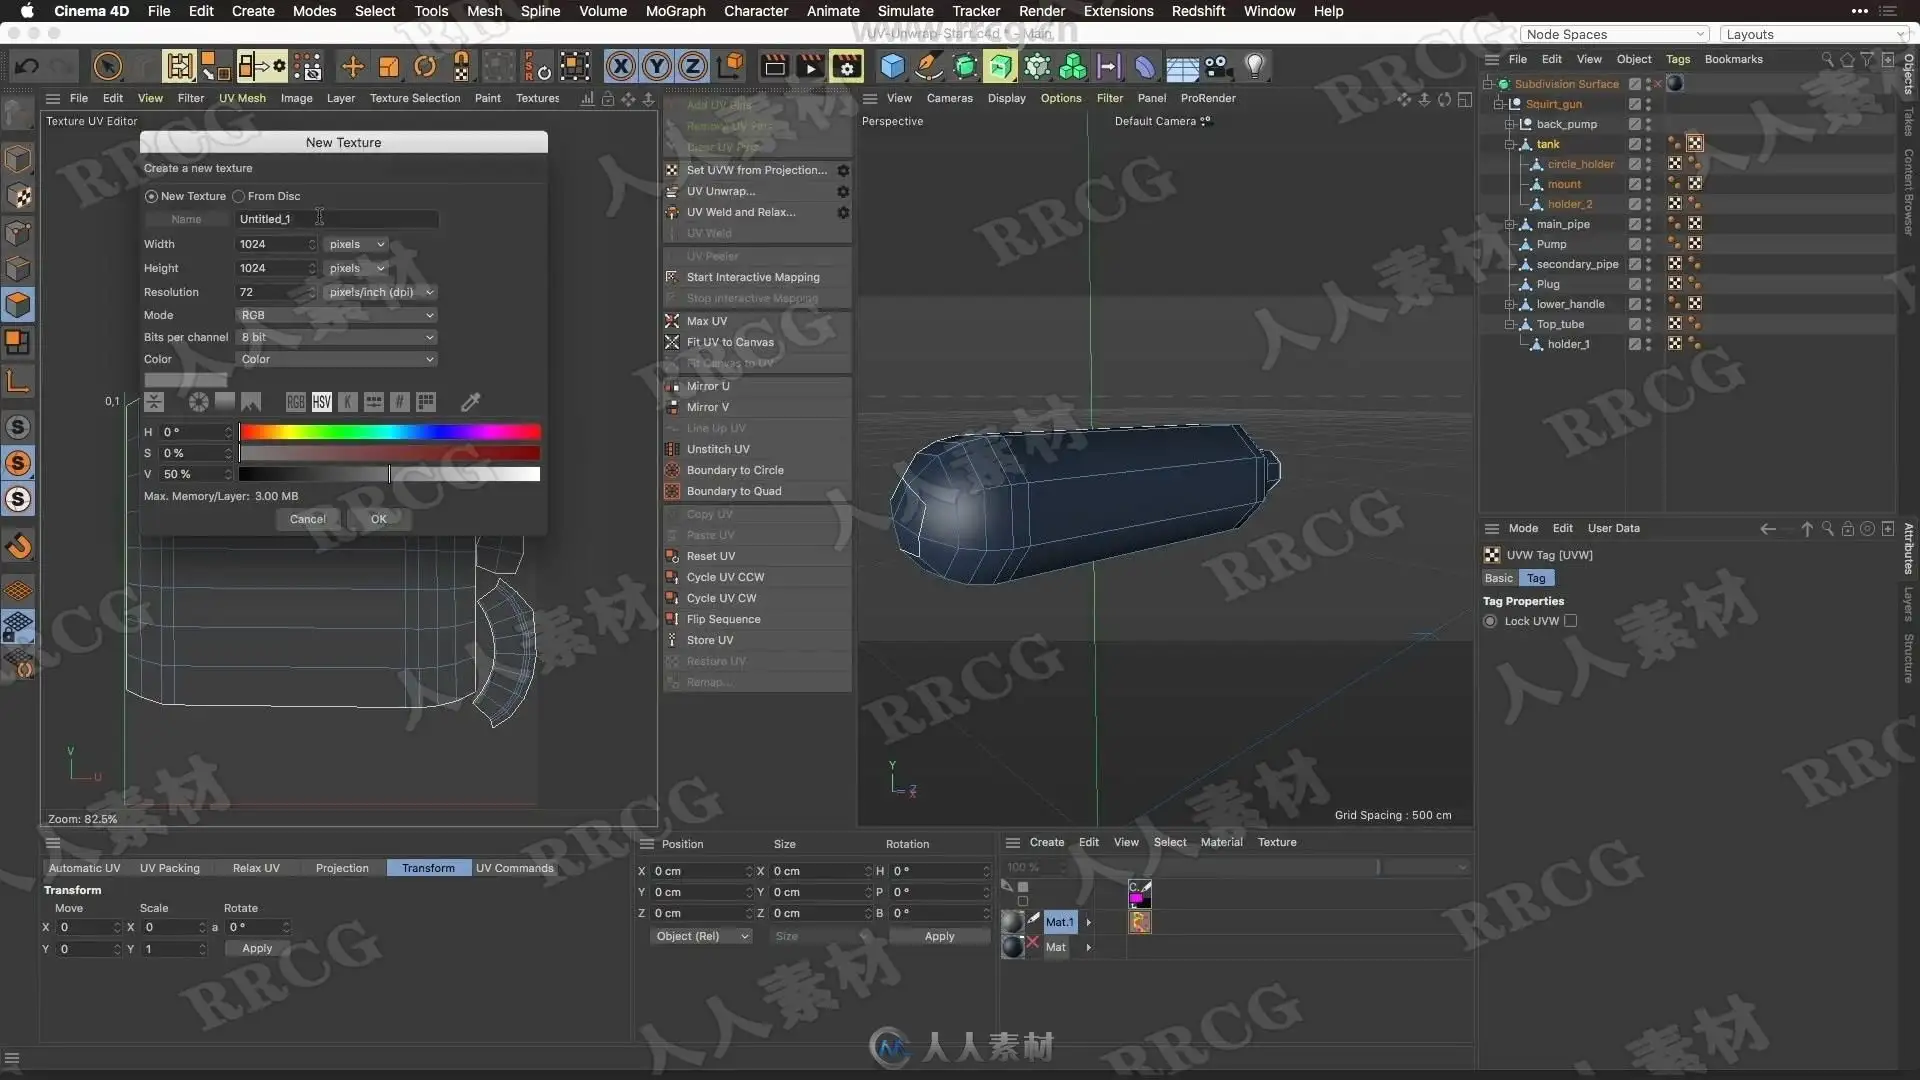Click the texture Name input field
Screen dimensions: 1920x1080
[337, 219]
